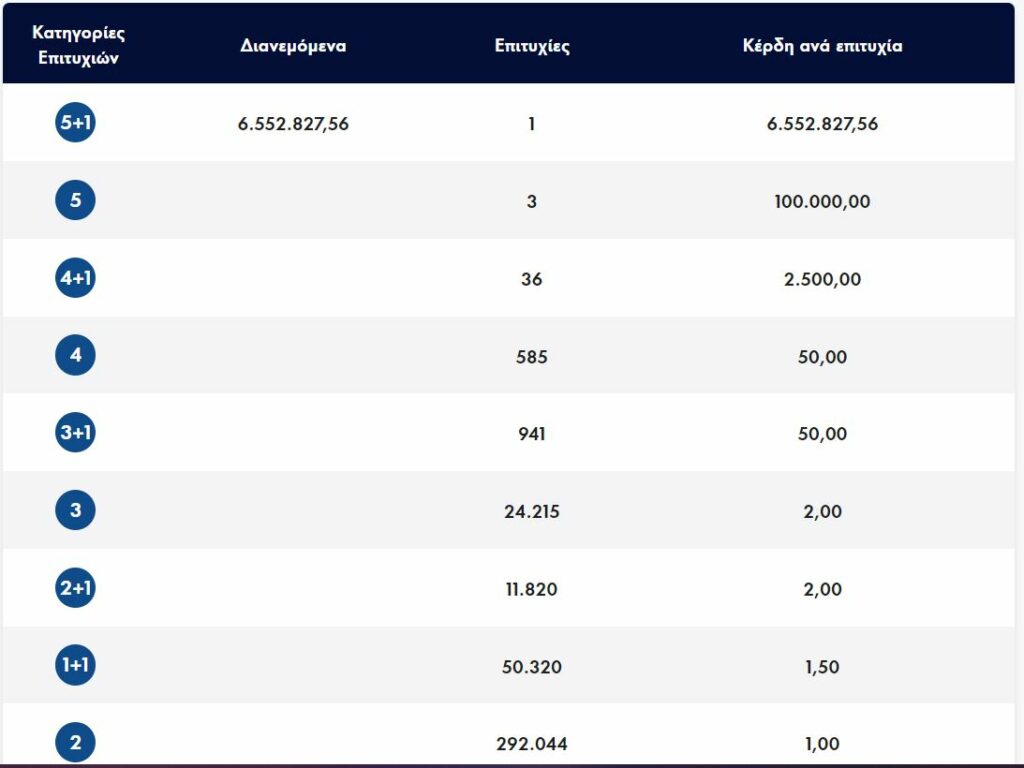The image size is (1024, 768).
Task: Select the 100.000,00 winnings value
Action: (822, 202)
